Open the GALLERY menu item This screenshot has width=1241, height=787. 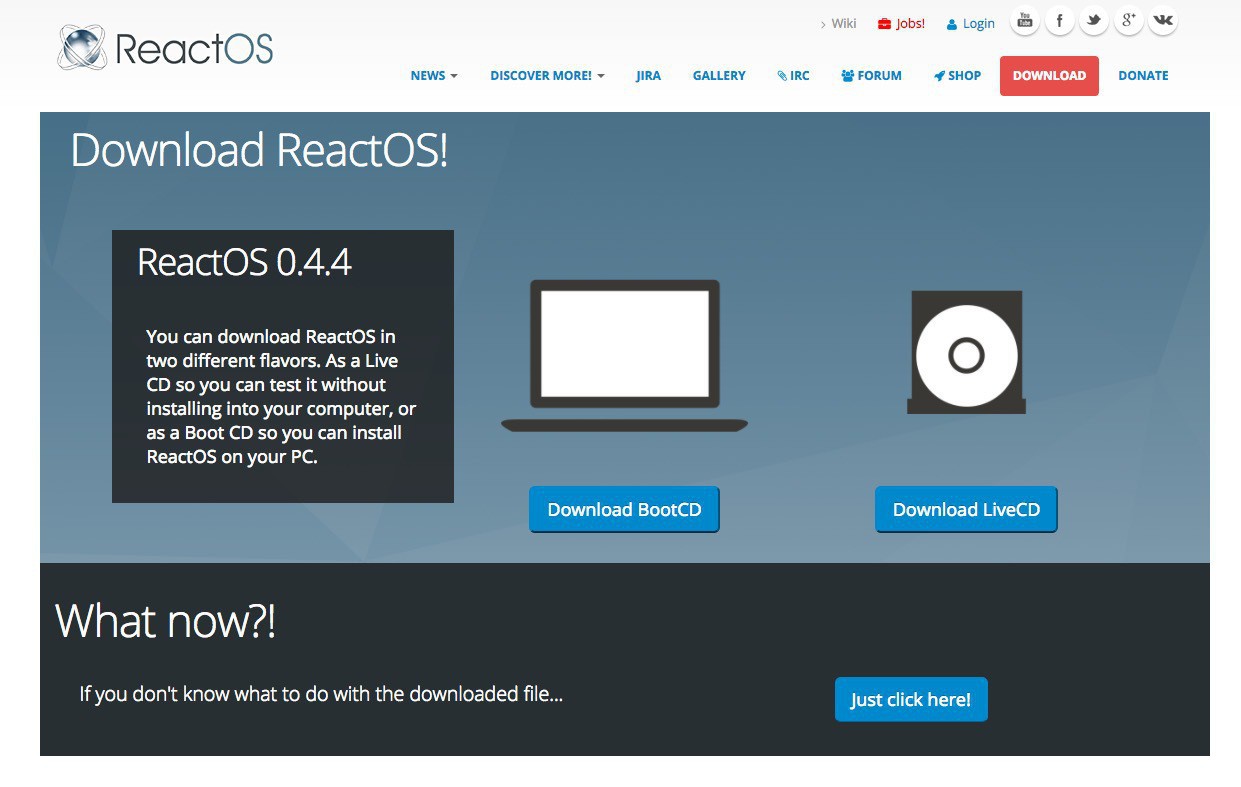719,75
